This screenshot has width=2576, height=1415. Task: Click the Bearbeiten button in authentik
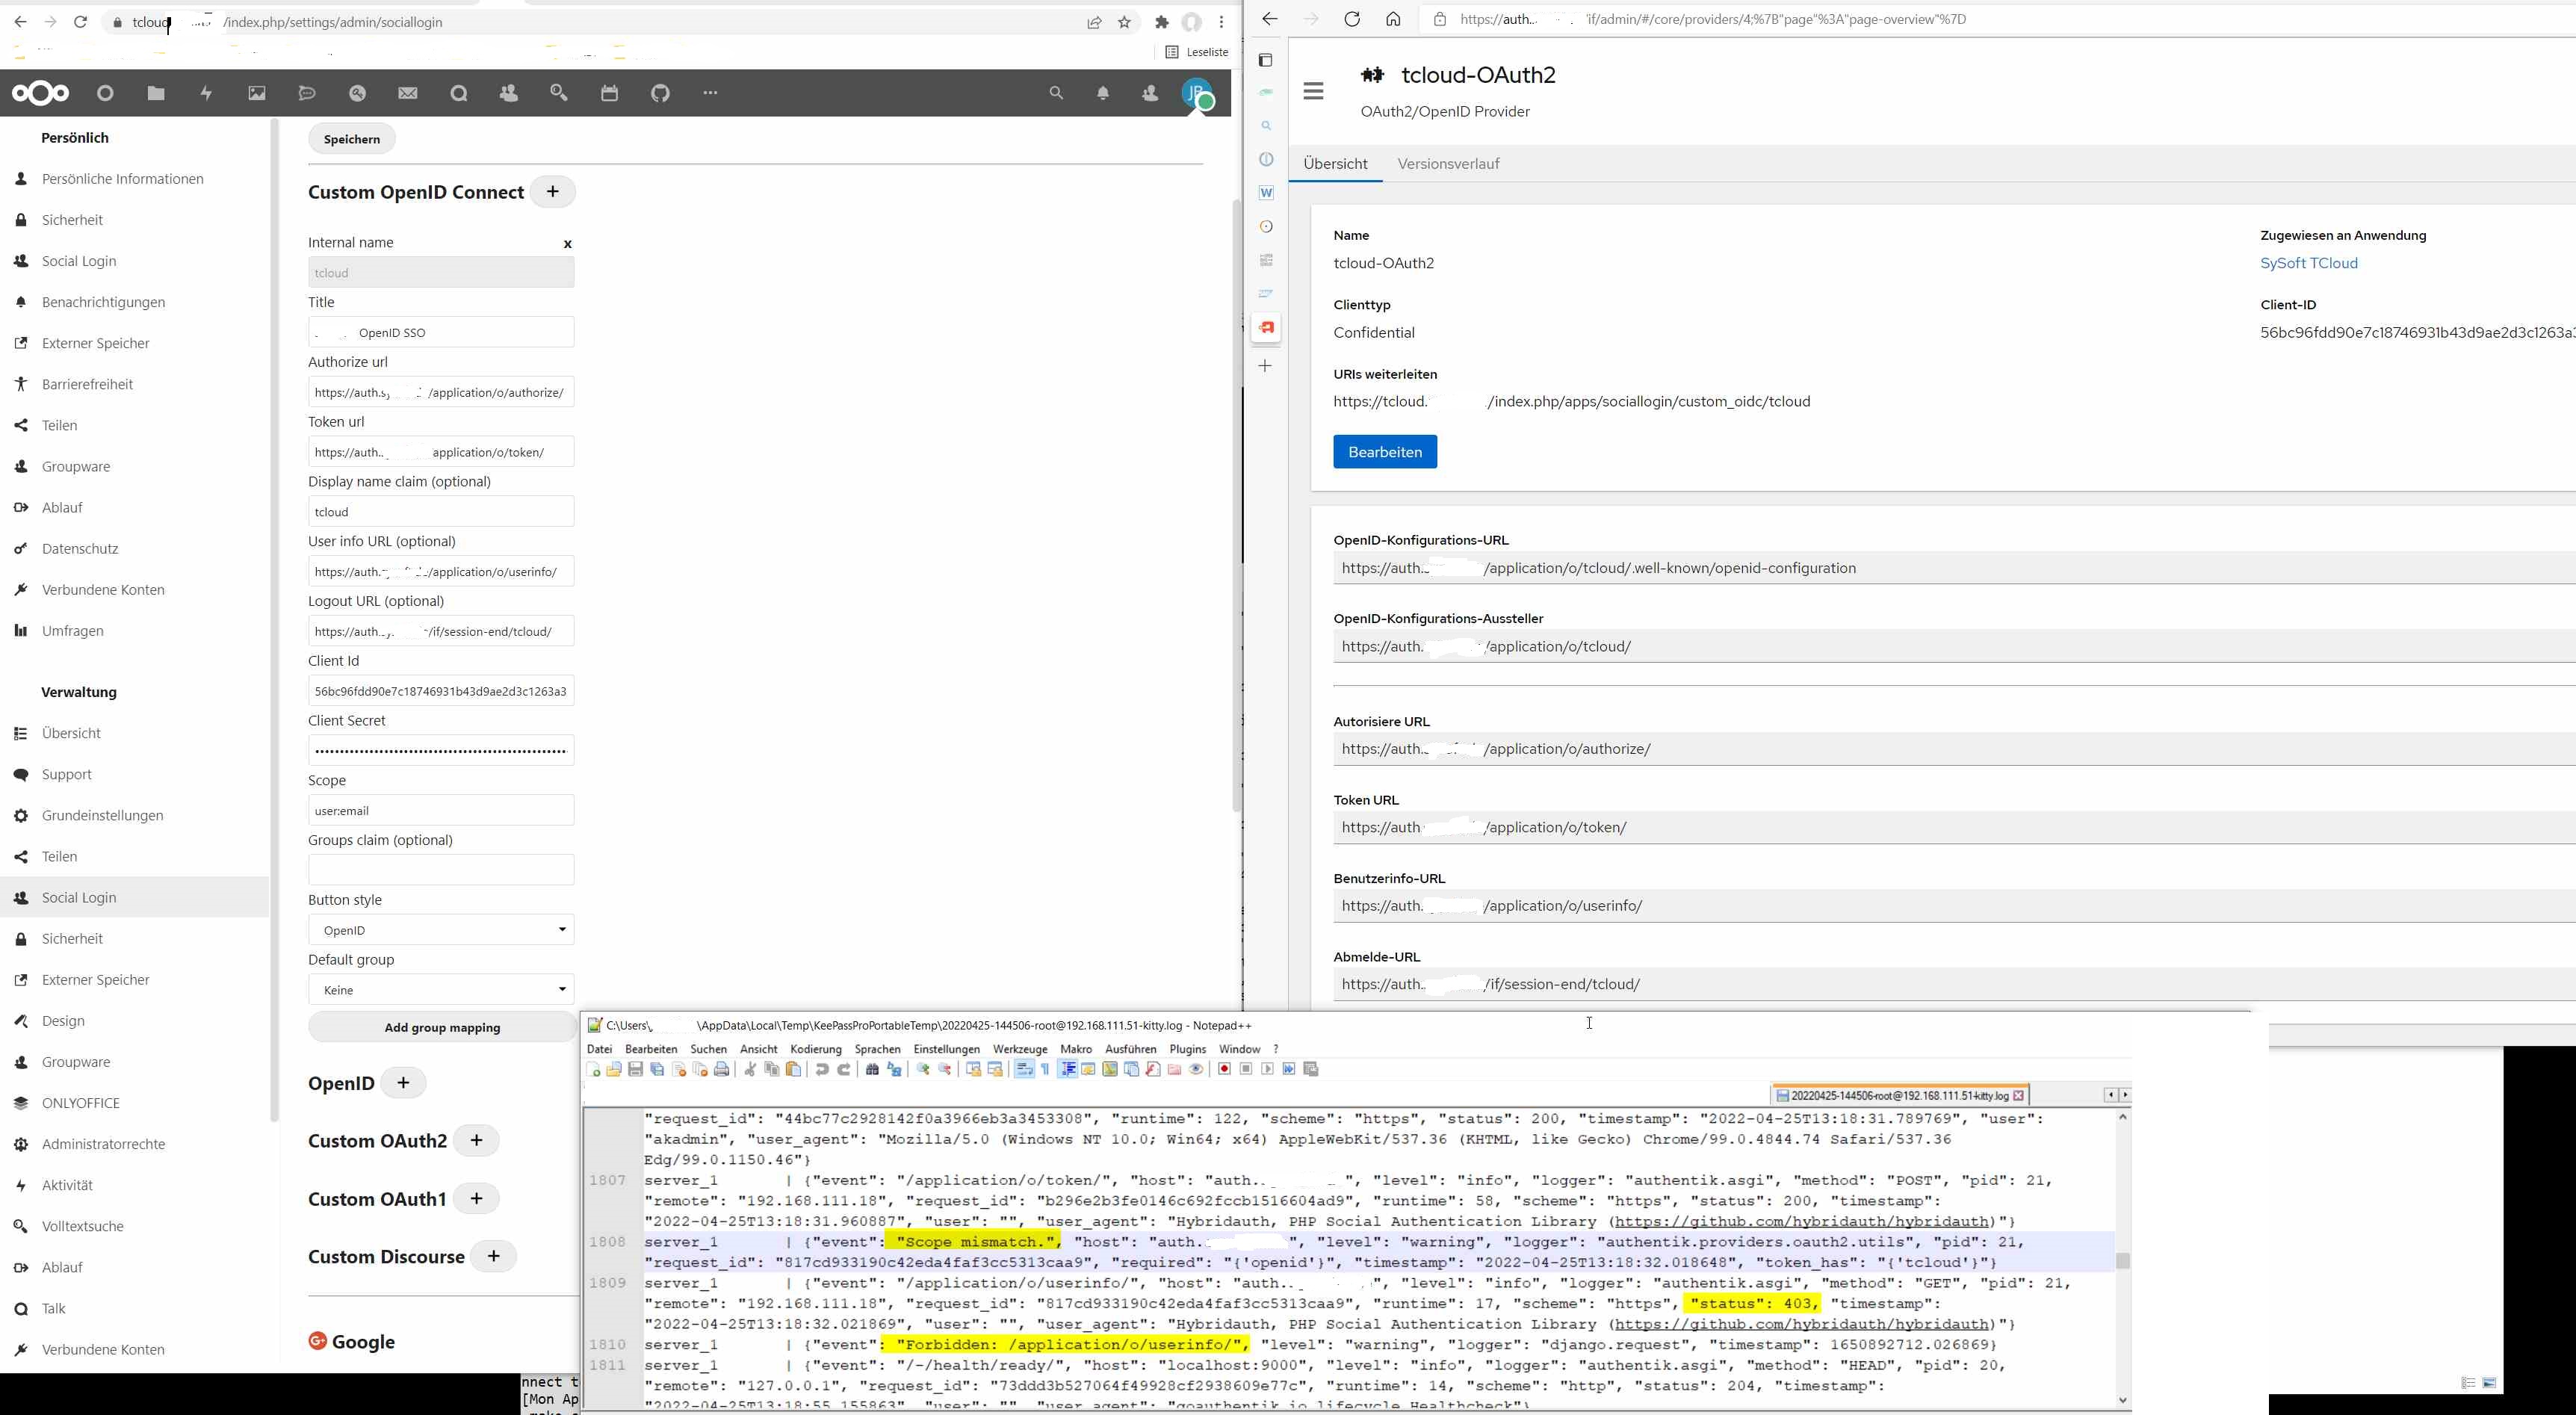tap(1384, 452)
